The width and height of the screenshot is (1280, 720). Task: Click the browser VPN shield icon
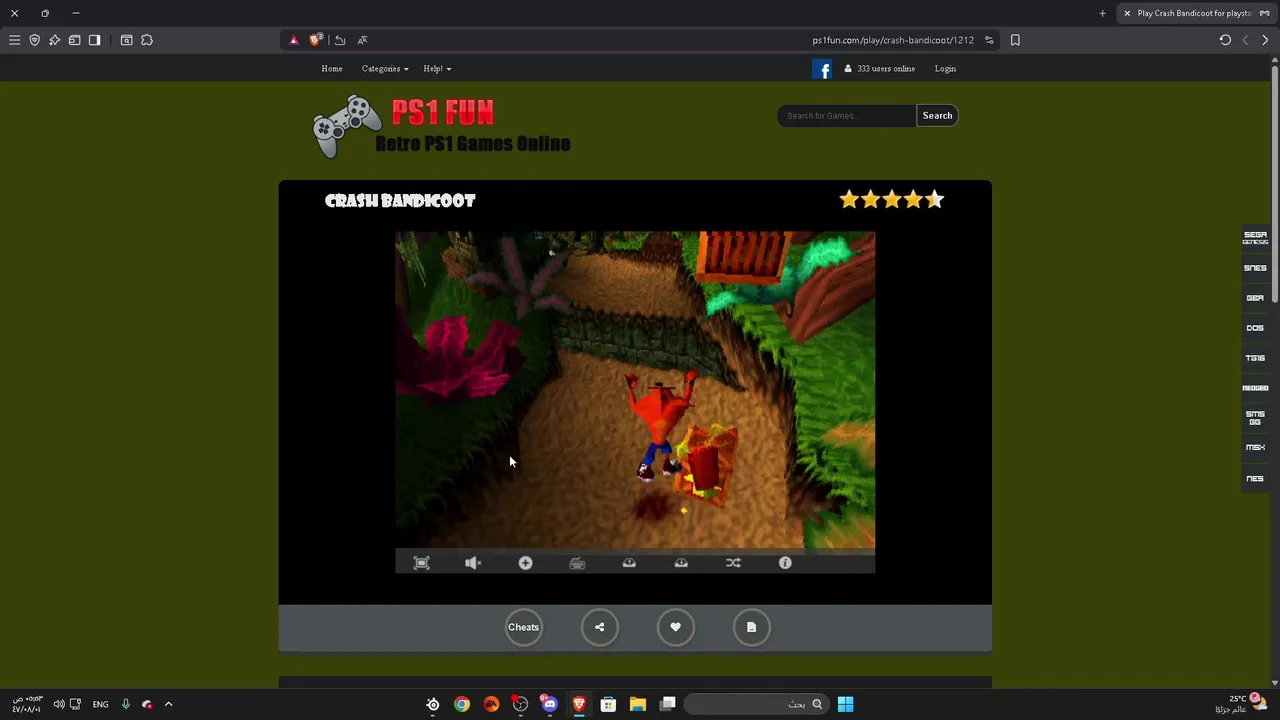tap(34, 40)
